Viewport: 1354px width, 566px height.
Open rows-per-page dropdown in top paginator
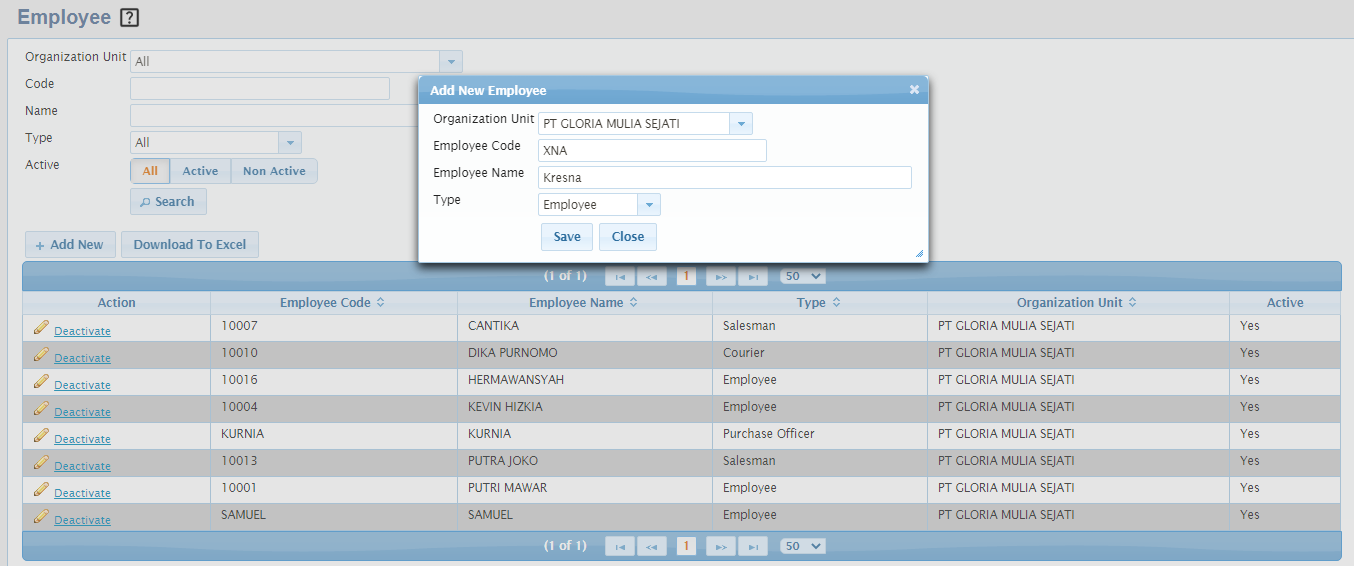pyautogui.click(x=803, y=276)
